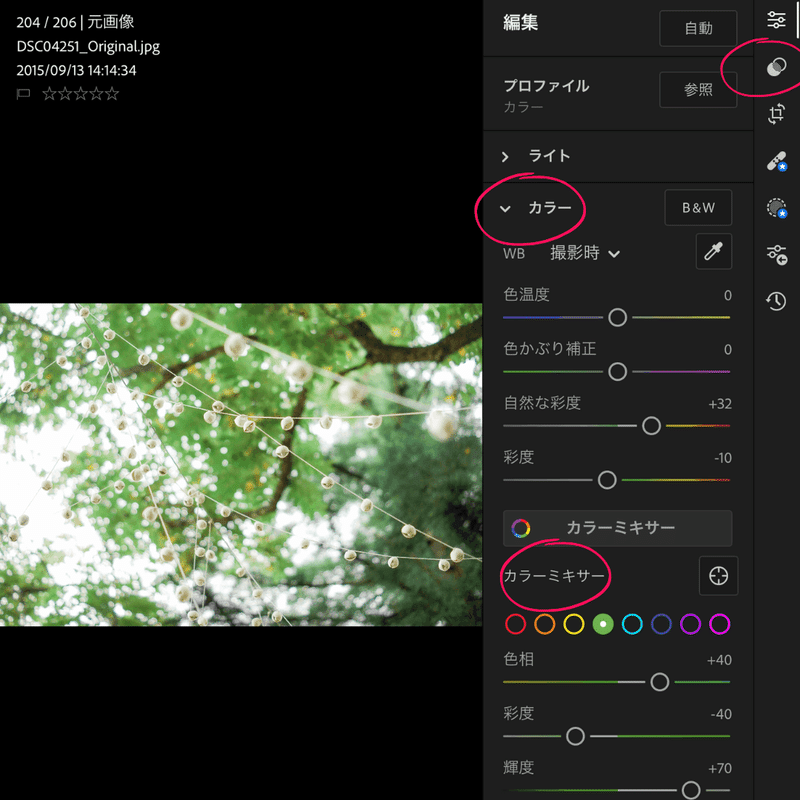Rate the photo four stars
The image size is (800, 800).
click(x=96, y=93)
